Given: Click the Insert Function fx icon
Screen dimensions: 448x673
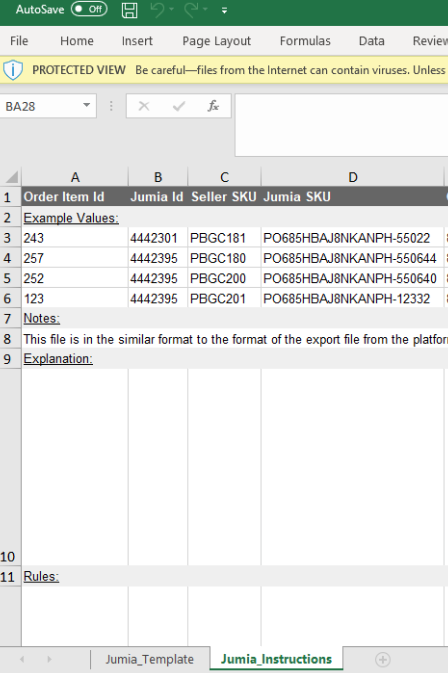Looking at the screenshot, I should click(x=213, y=106).
